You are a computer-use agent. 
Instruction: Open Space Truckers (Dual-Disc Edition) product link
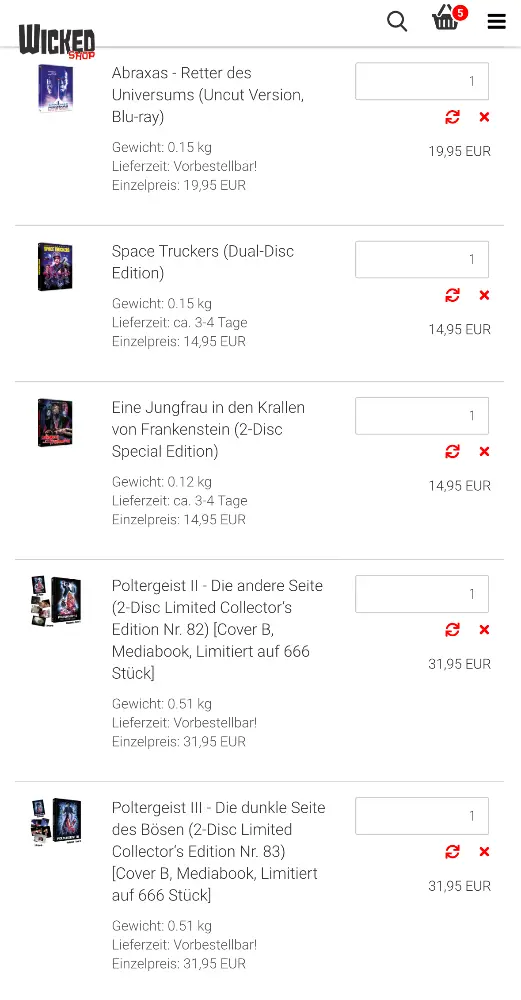coord(203,261)
